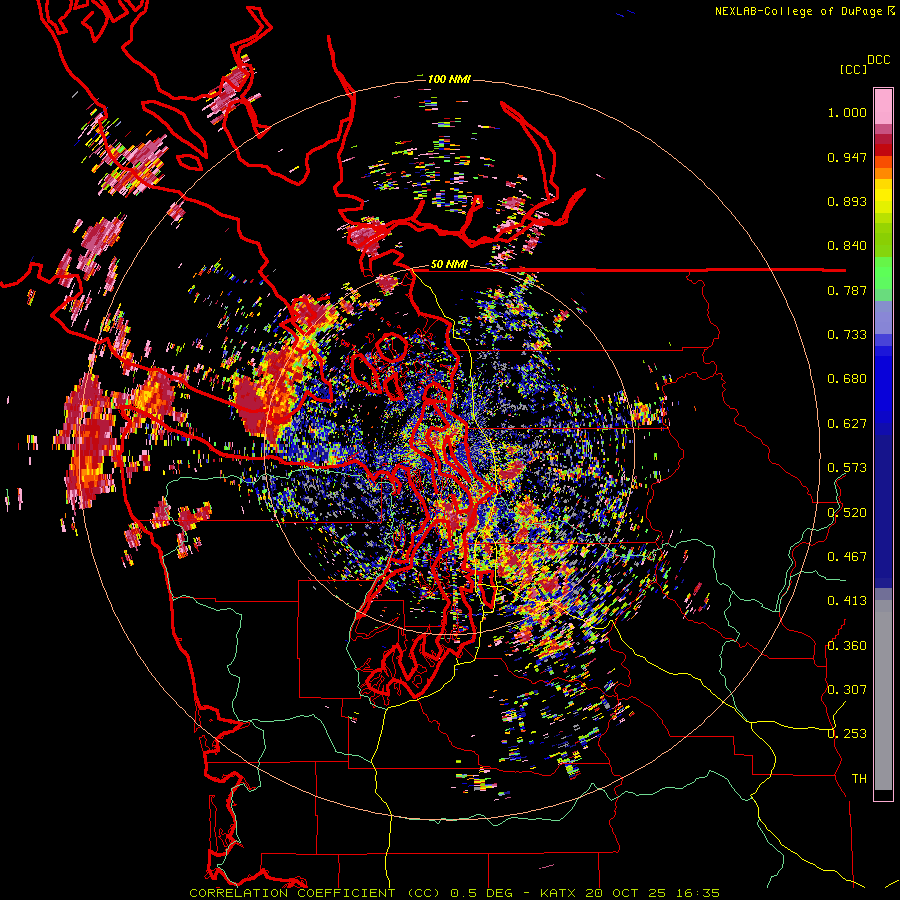Click the 0.307 value on the color scale

point(847,690)
